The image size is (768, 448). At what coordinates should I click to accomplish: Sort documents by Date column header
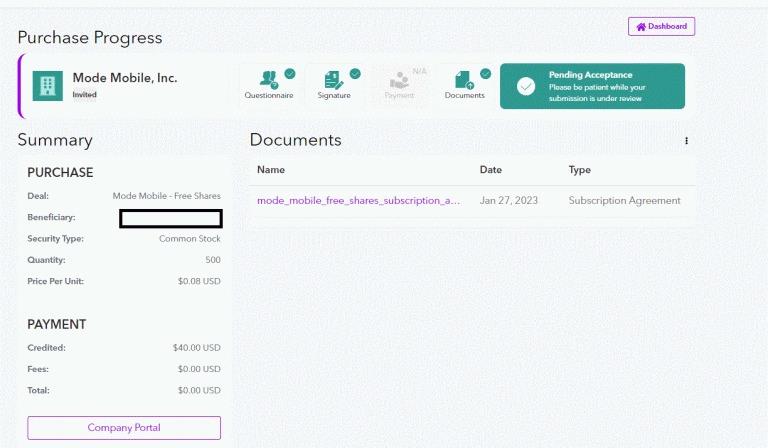[491, 169]
